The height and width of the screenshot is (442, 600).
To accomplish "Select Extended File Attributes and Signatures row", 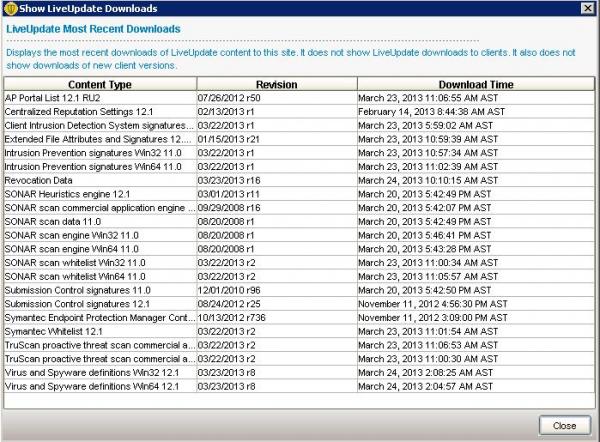I will click(x=299, y=139).
